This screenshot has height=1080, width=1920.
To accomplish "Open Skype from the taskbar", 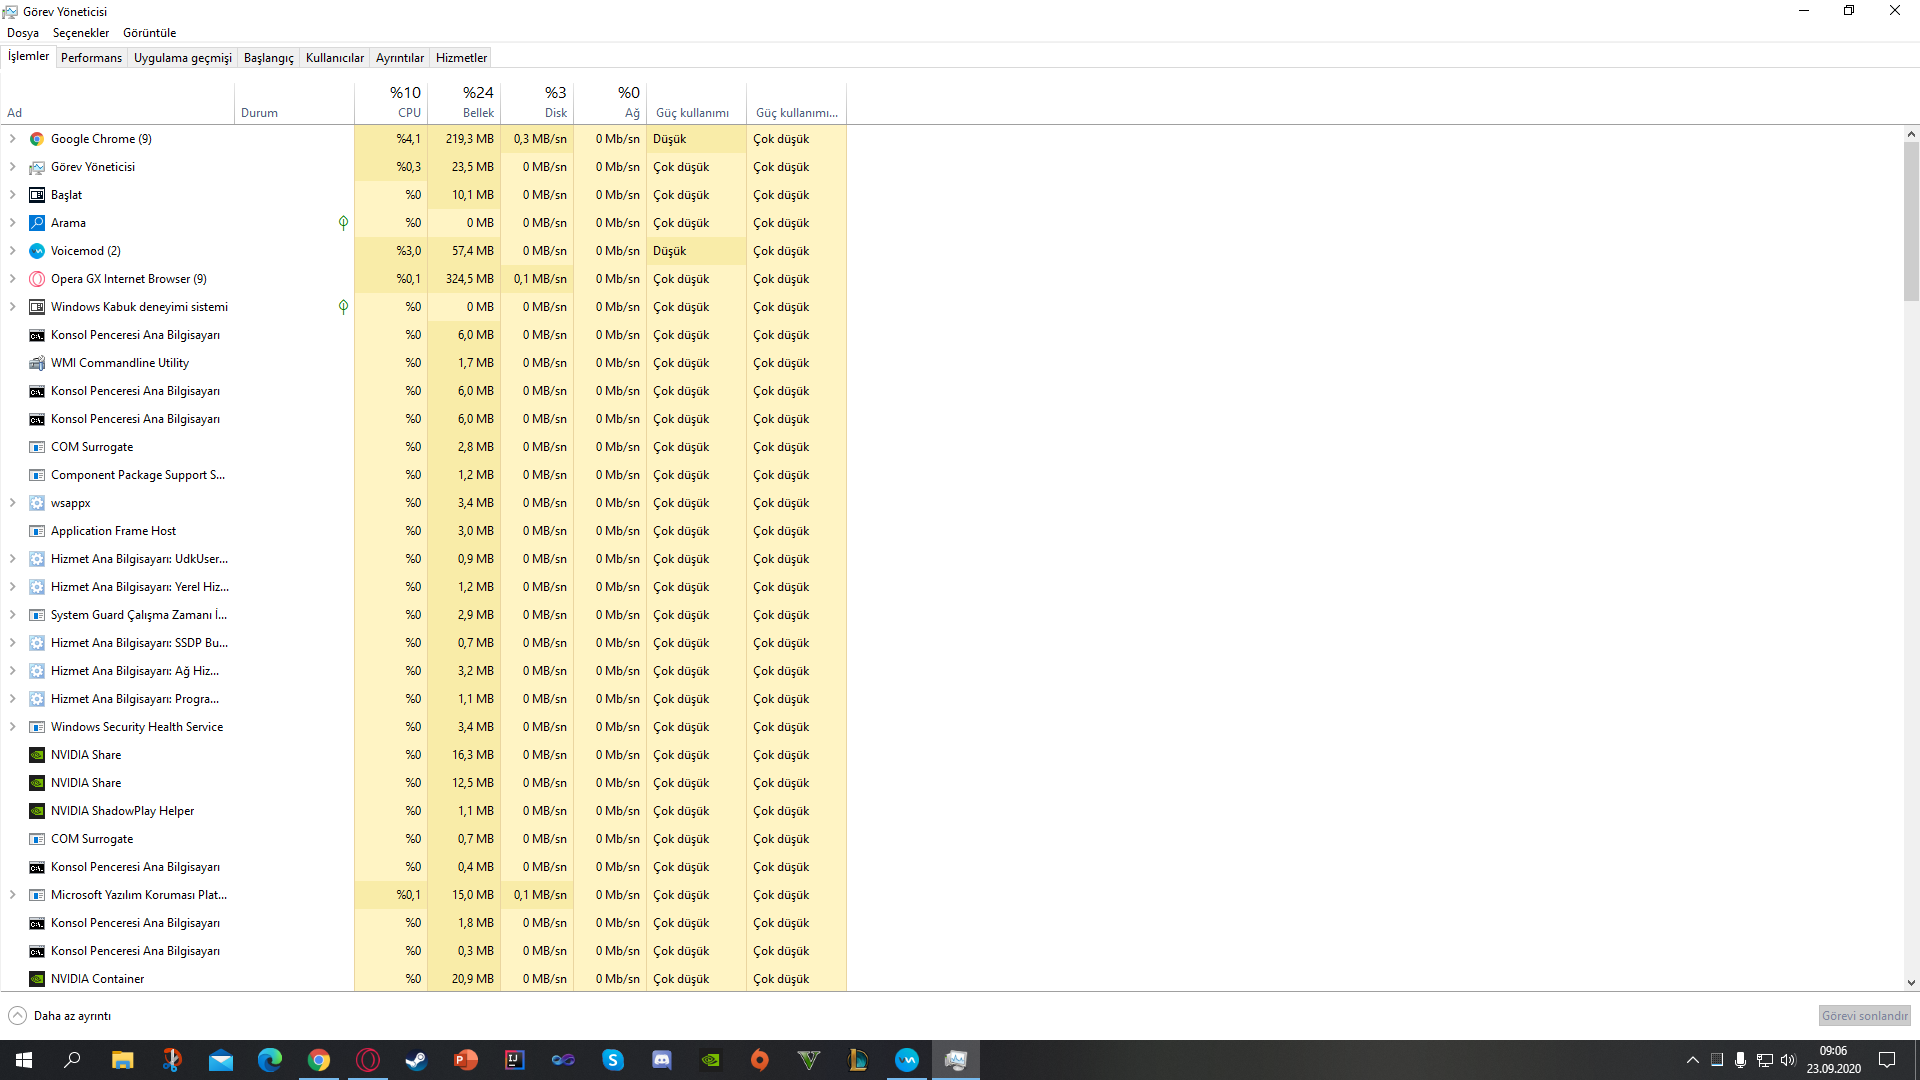I will pyautogui.click(x=613, y=1060).
